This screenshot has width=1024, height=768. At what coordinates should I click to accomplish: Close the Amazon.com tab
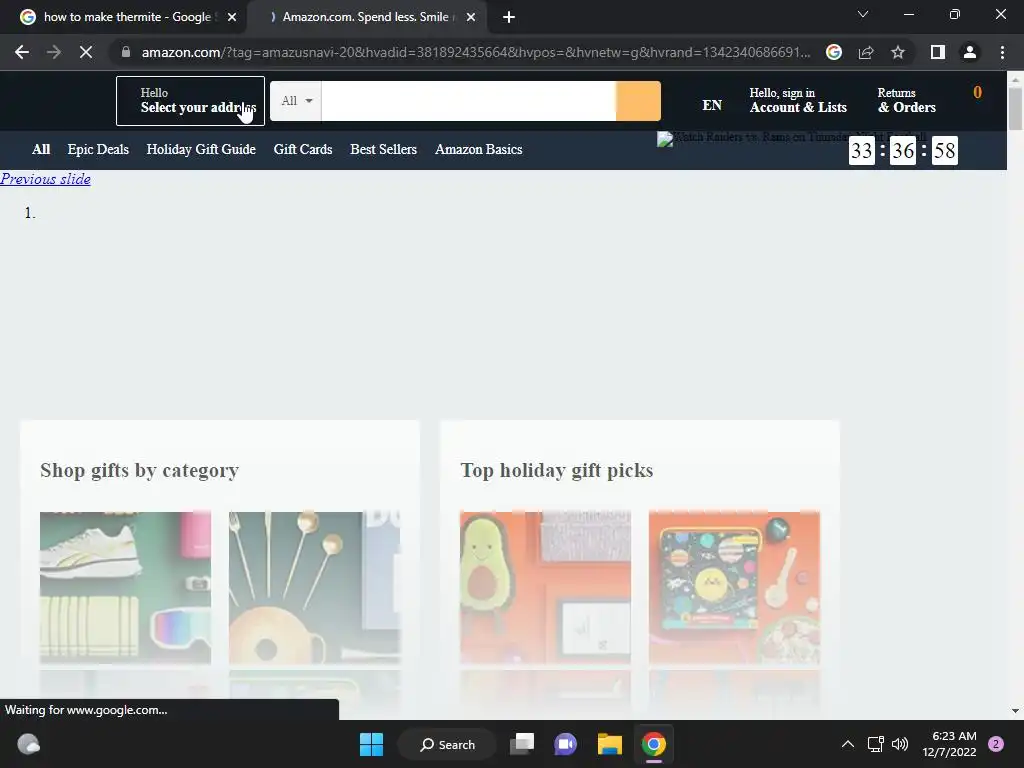coord(471,17)
